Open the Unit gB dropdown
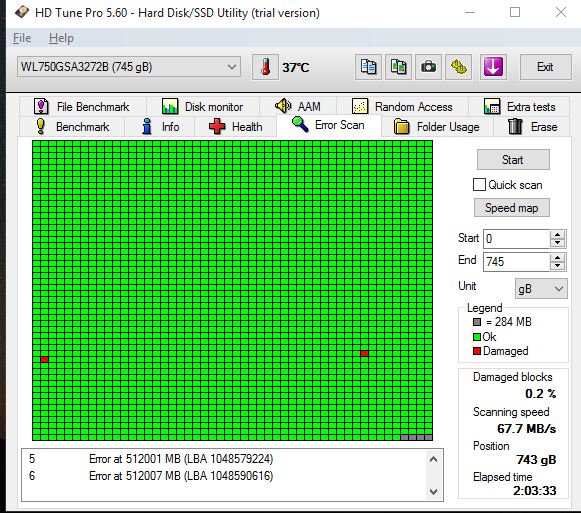The image size is (581, 513). point(541,289)
